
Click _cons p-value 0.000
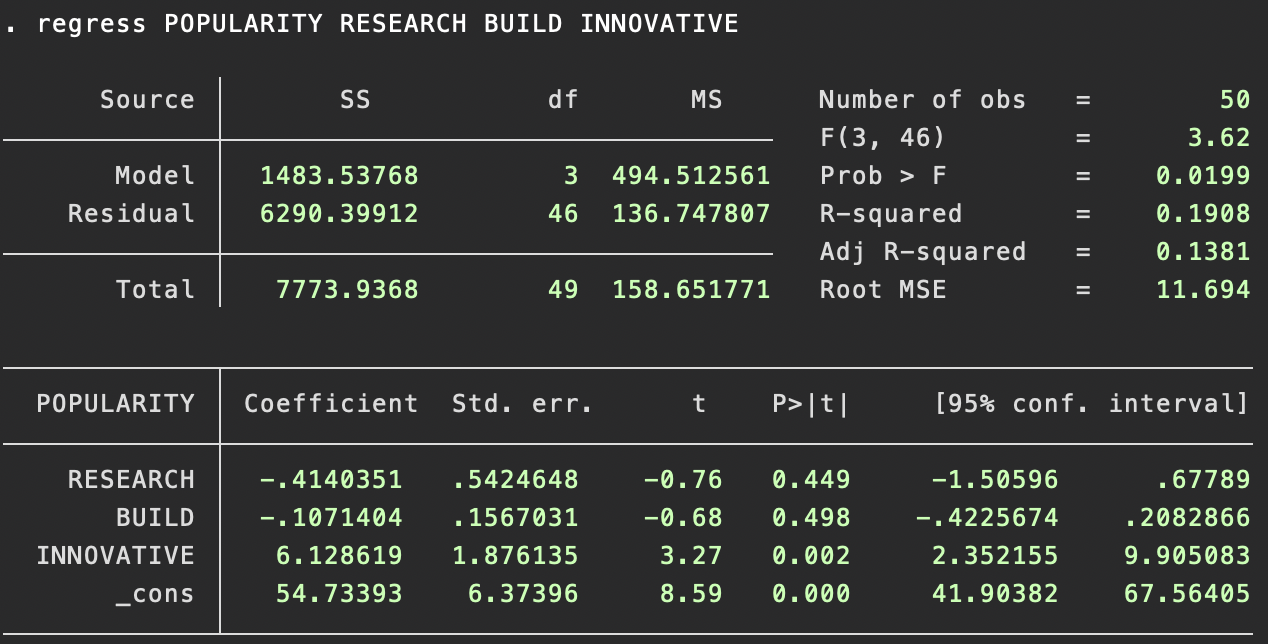(811, 594)
